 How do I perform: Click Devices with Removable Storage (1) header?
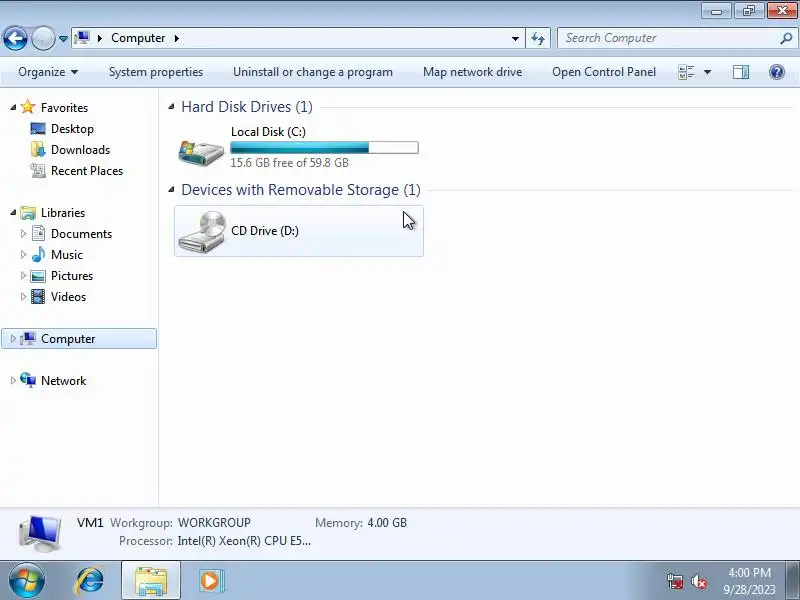[301, 190]
